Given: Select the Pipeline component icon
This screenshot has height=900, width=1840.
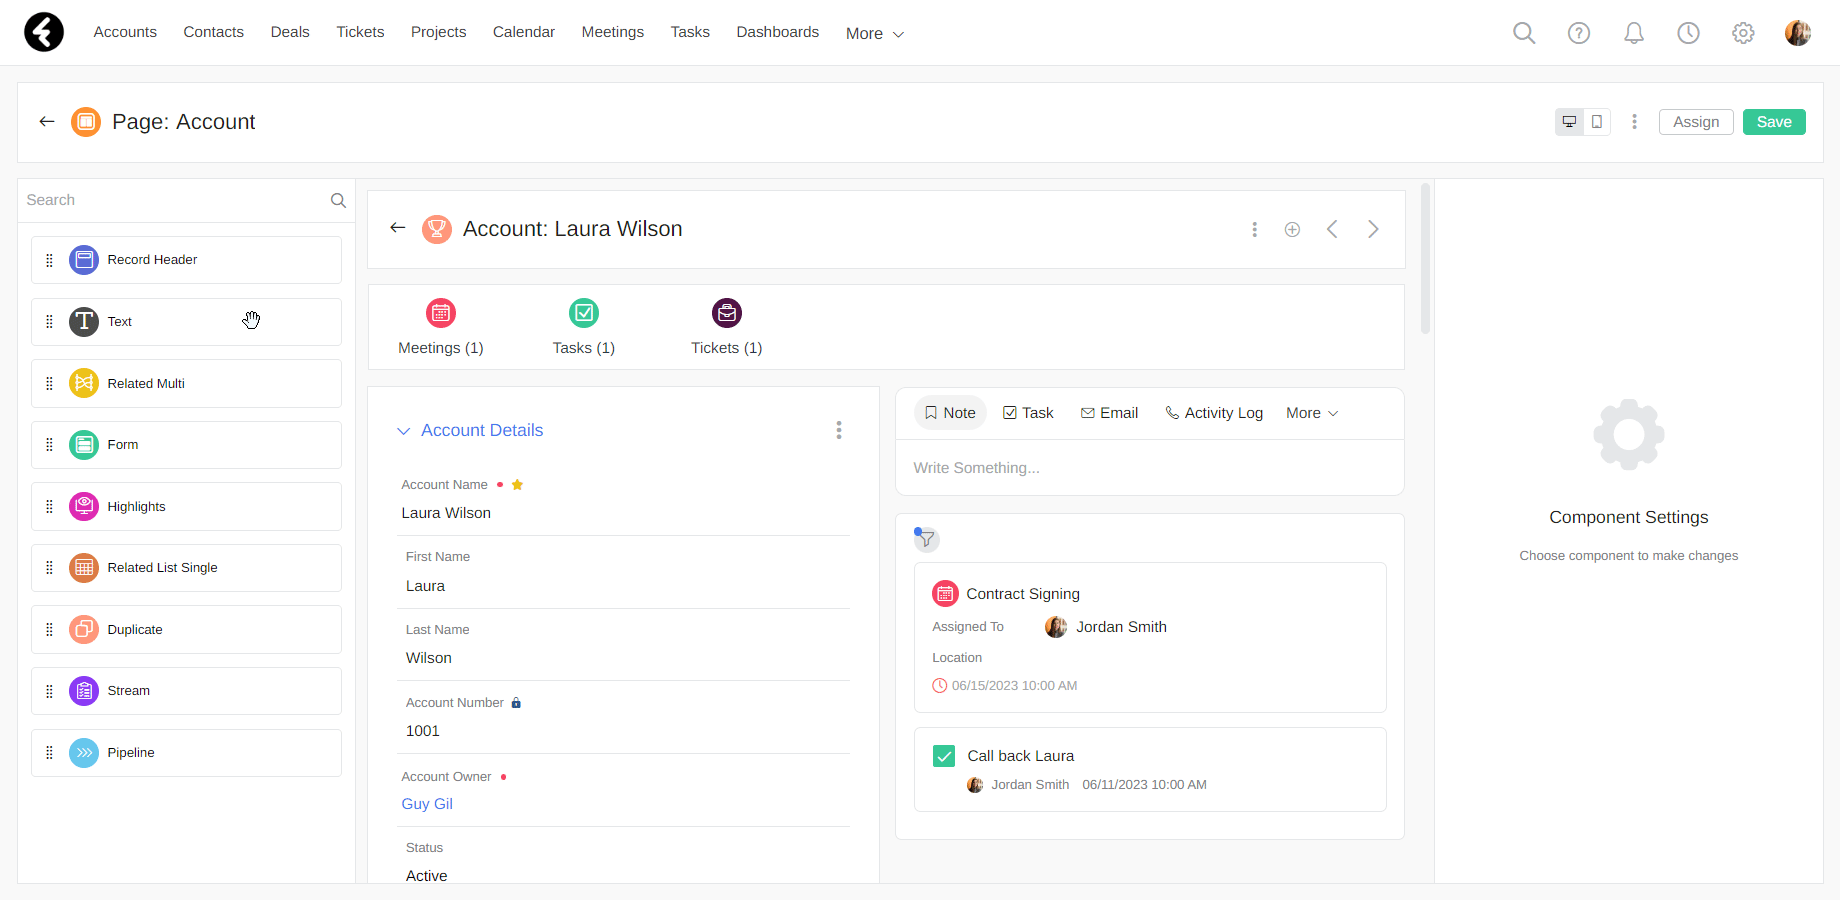Looking at the screenshot, I should [84, 753].
